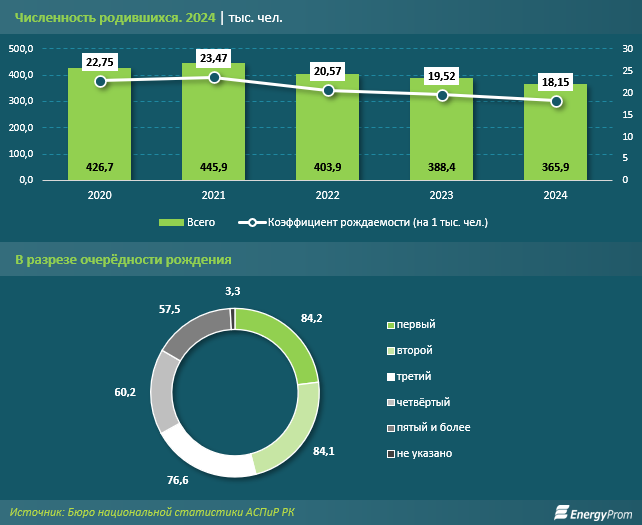The image size is (642, 525).
Task: Click the 'не указано' legend color square
Action: (x=391, y=453)
